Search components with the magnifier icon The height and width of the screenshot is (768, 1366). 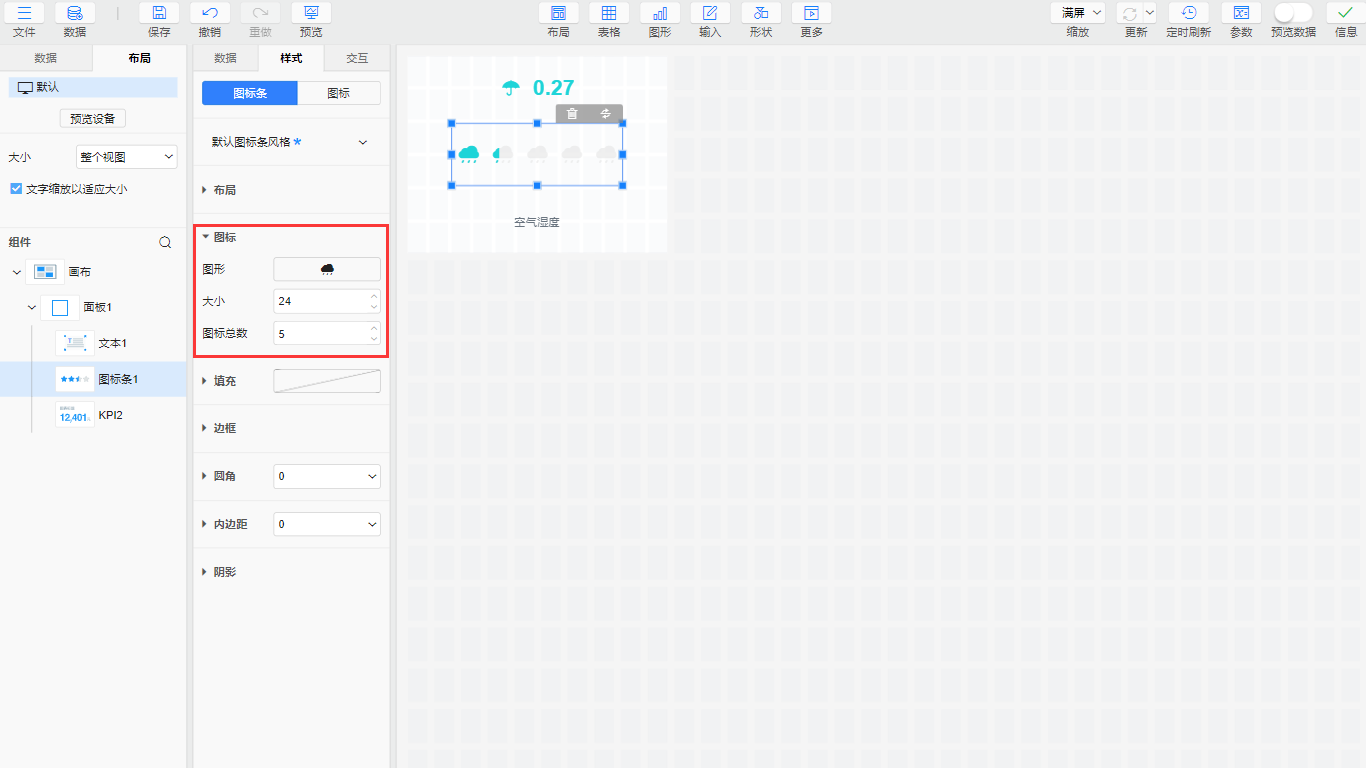[166, 242]
